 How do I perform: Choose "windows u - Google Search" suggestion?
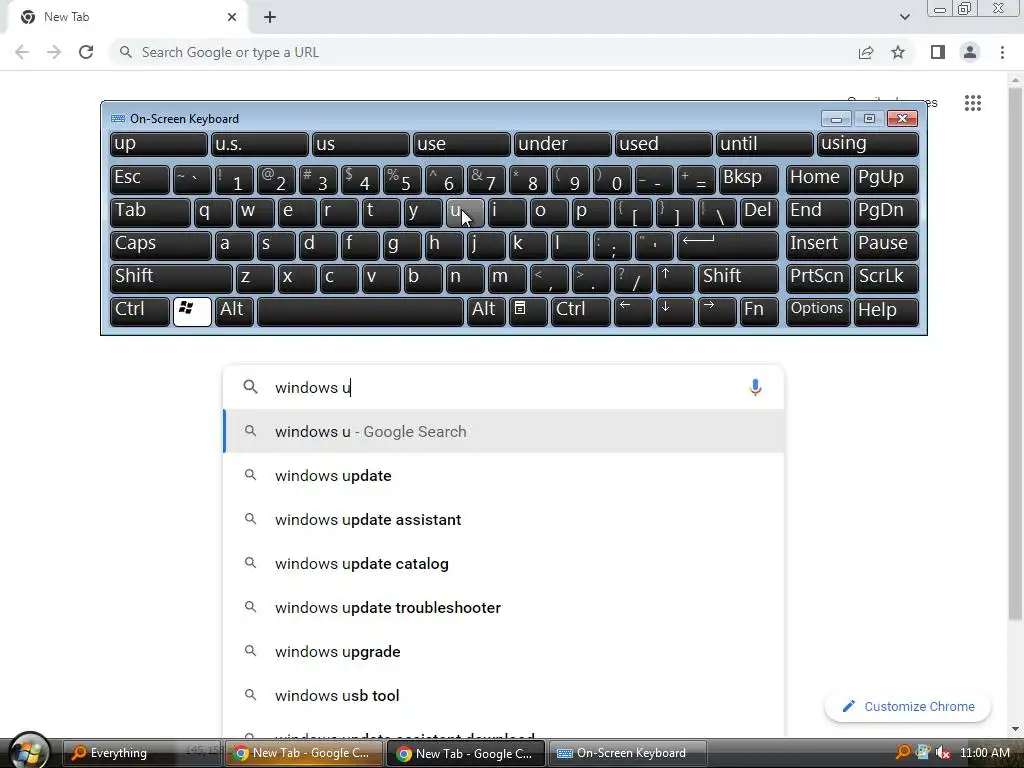coord(504,431)
